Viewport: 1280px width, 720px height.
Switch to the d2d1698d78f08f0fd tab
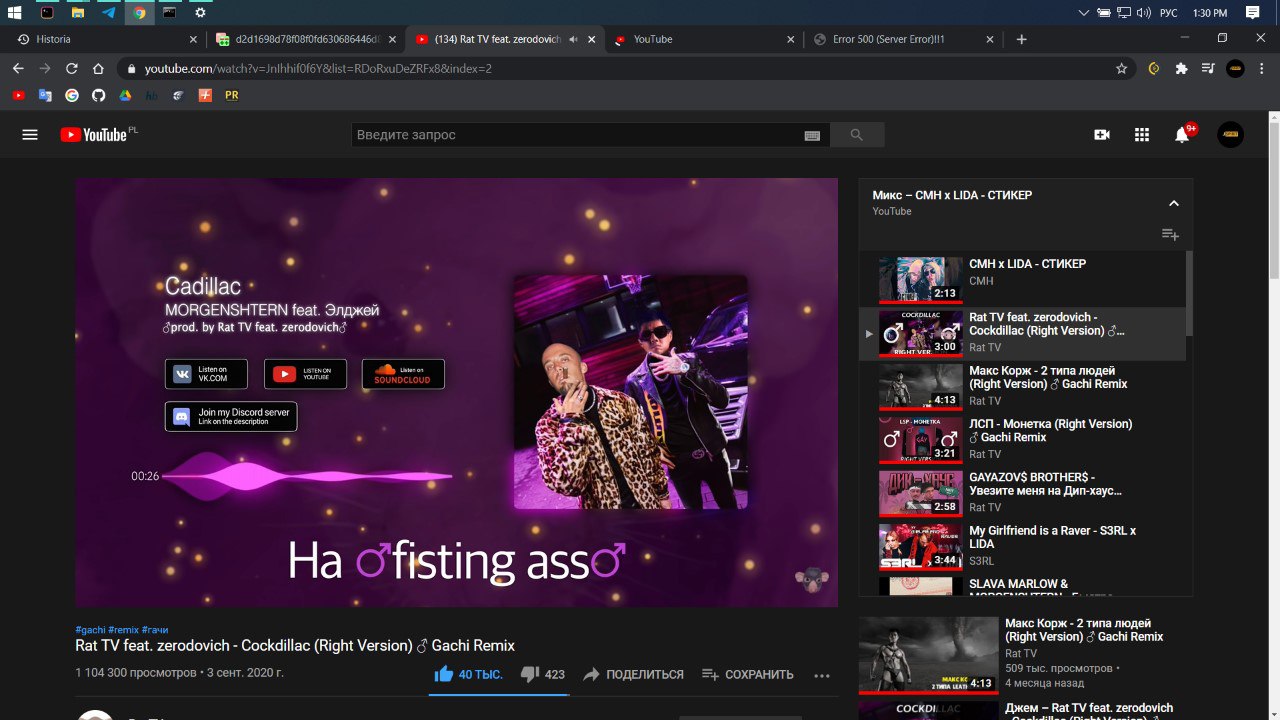pyautogui.click(x=305, y=39)
